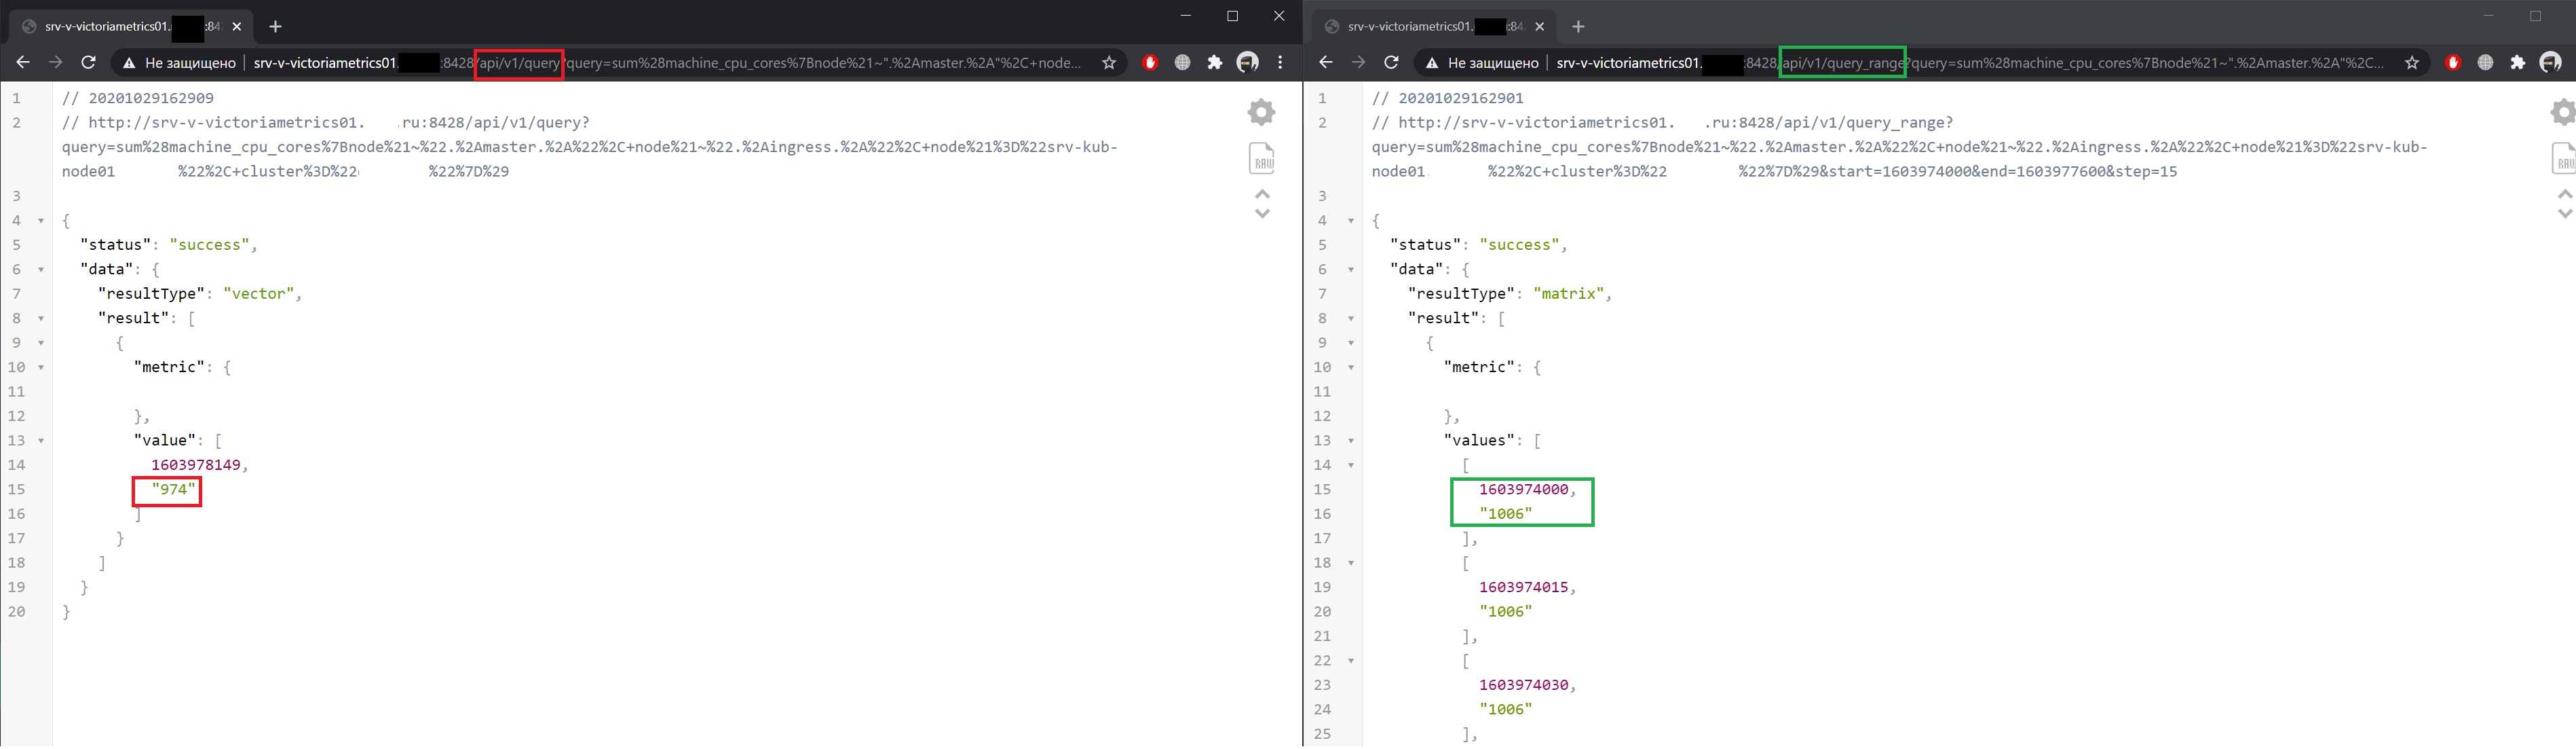Viewport: 2576px width, 749px height.
Task: Collapse "value" array on line 13 in left pane
Action: tap(41, 441)
